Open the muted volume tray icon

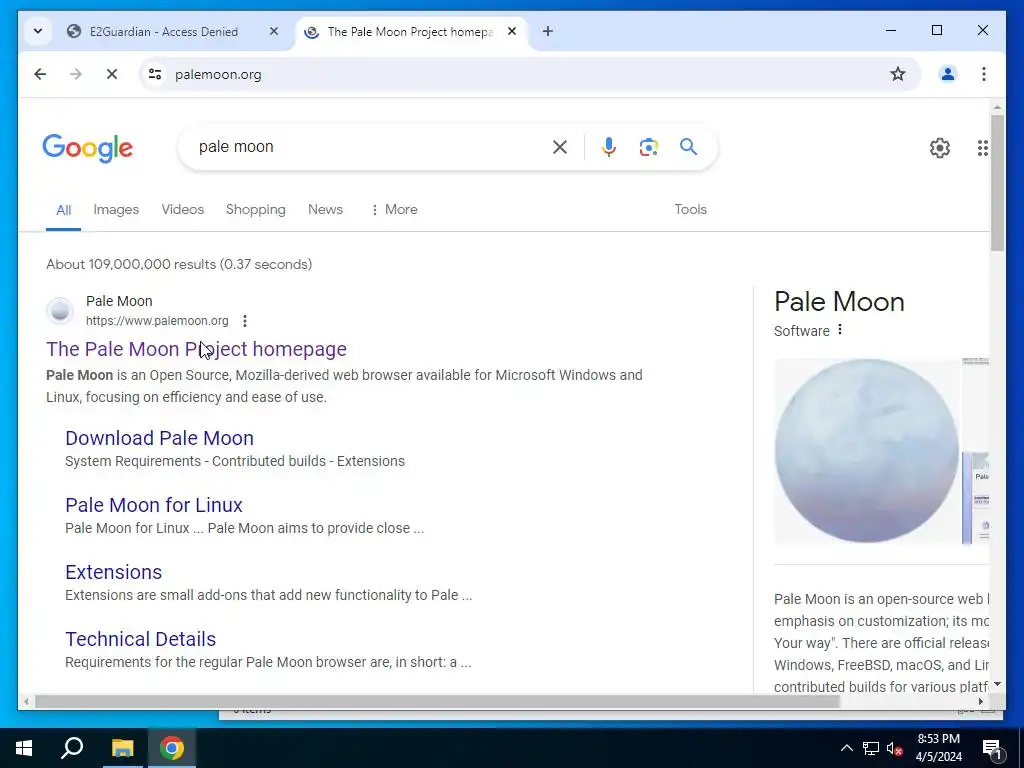[x=895, y=748]
